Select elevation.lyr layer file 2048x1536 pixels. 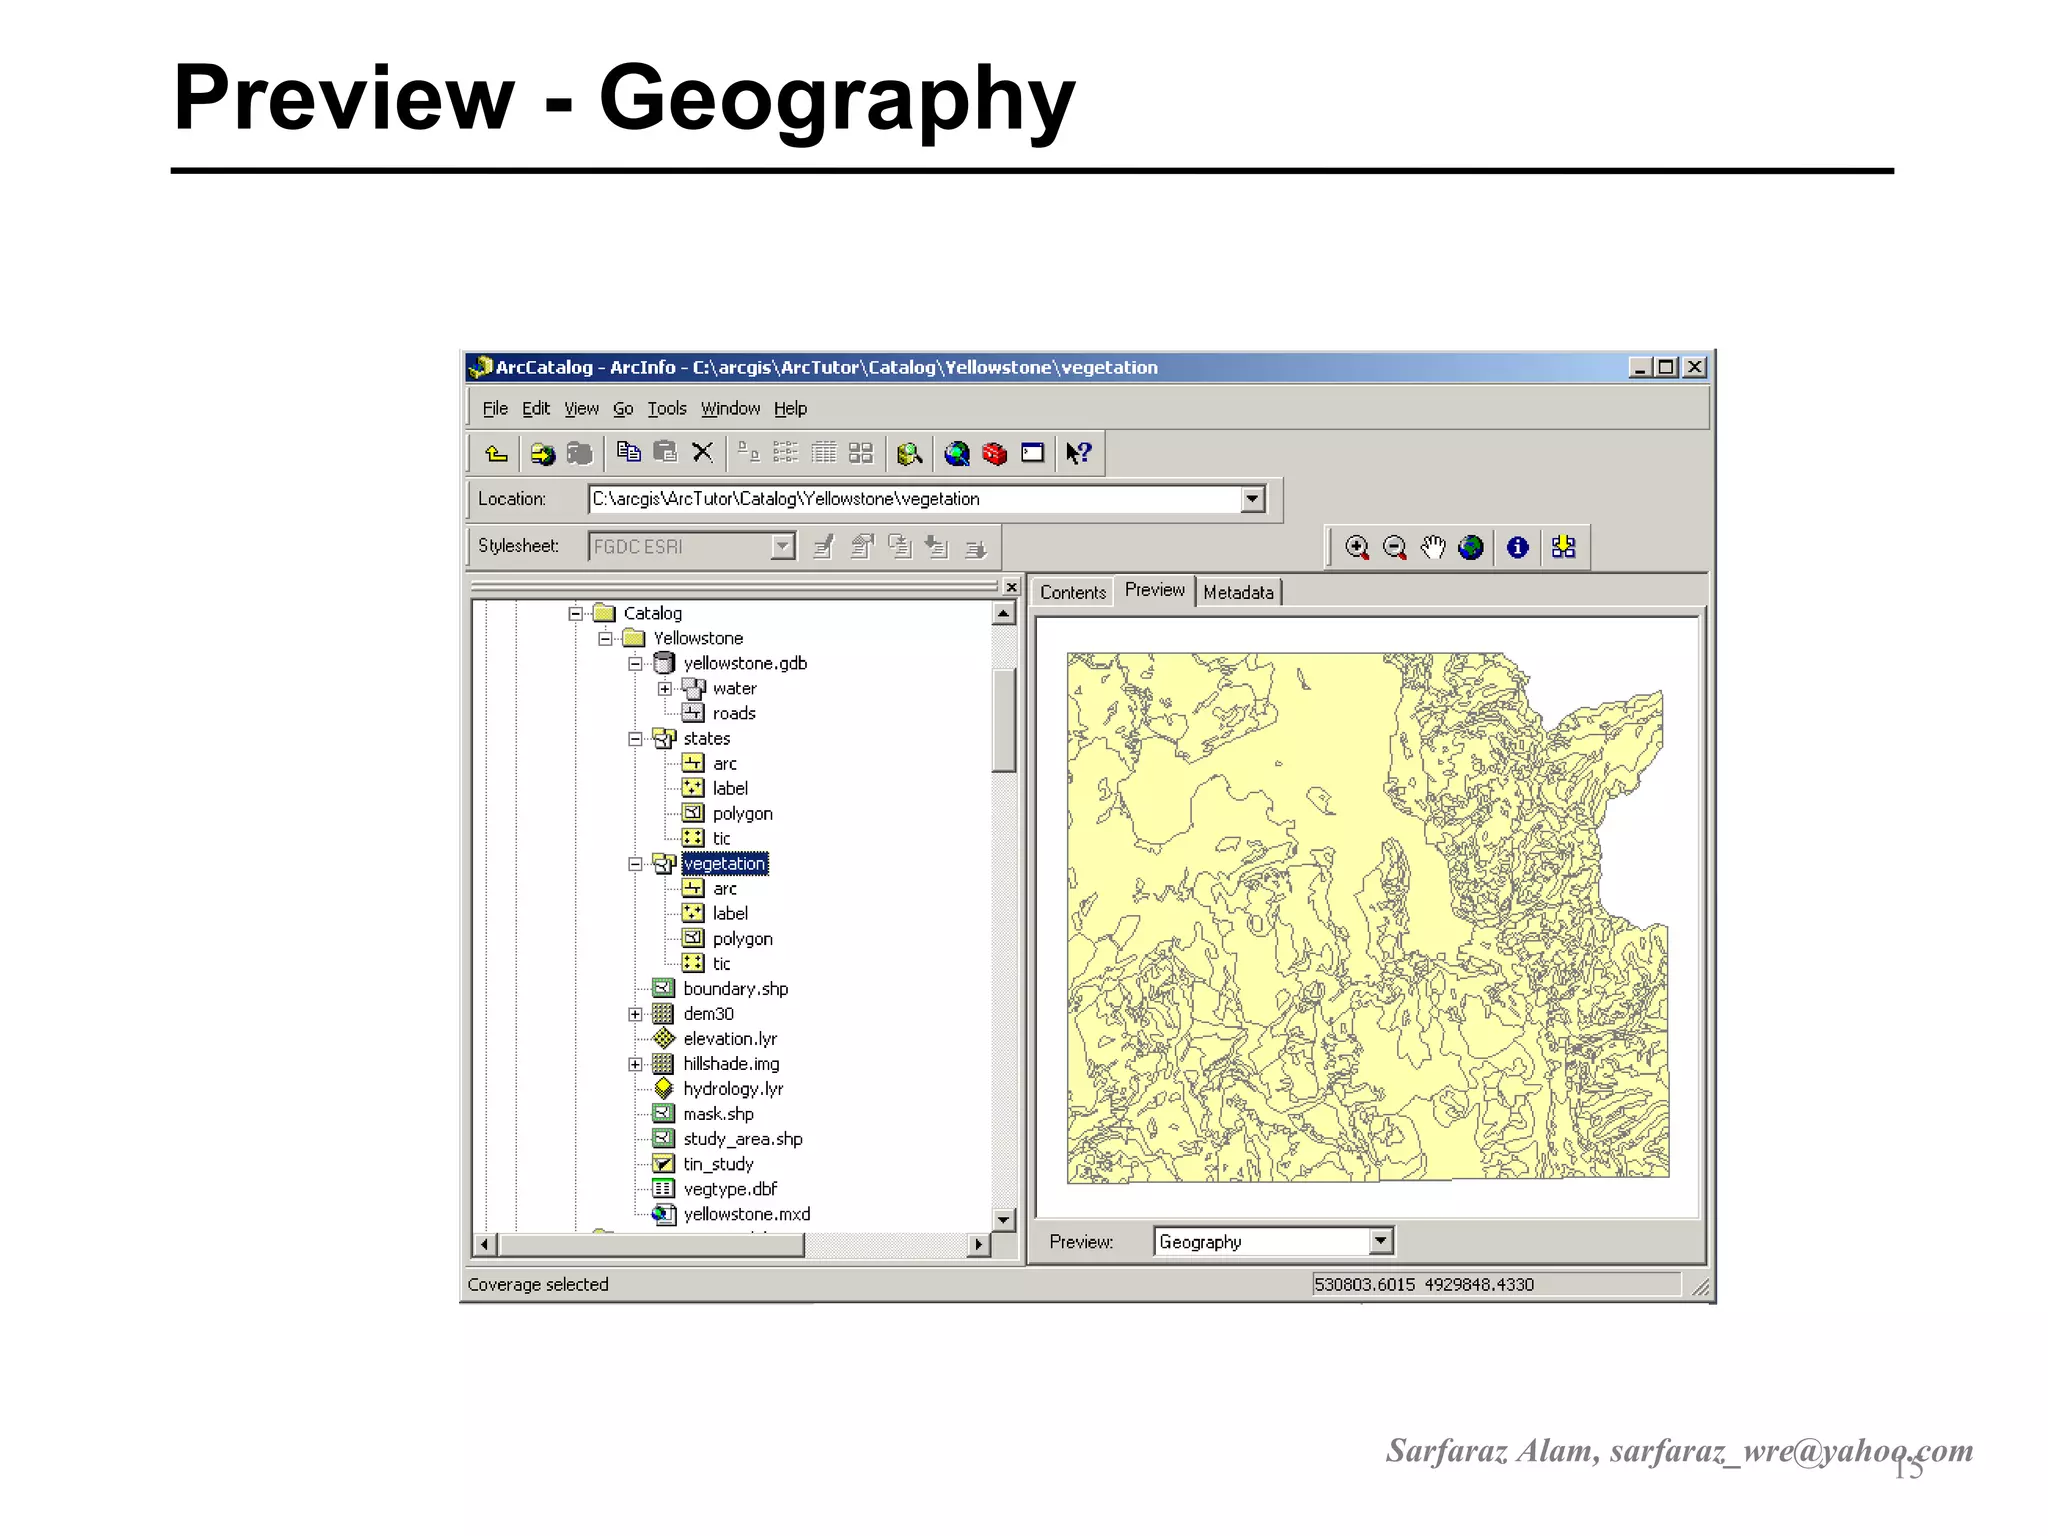tap(730, 1039)
